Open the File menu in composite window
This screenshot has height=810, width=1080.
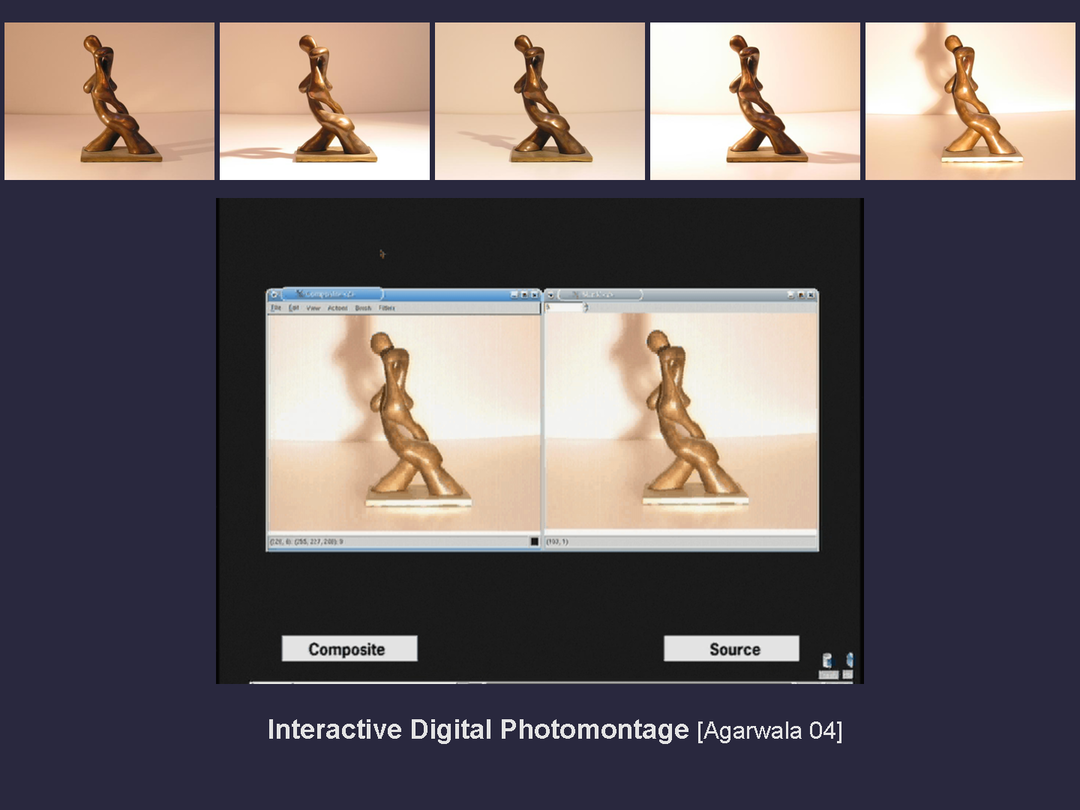[276, 308]
